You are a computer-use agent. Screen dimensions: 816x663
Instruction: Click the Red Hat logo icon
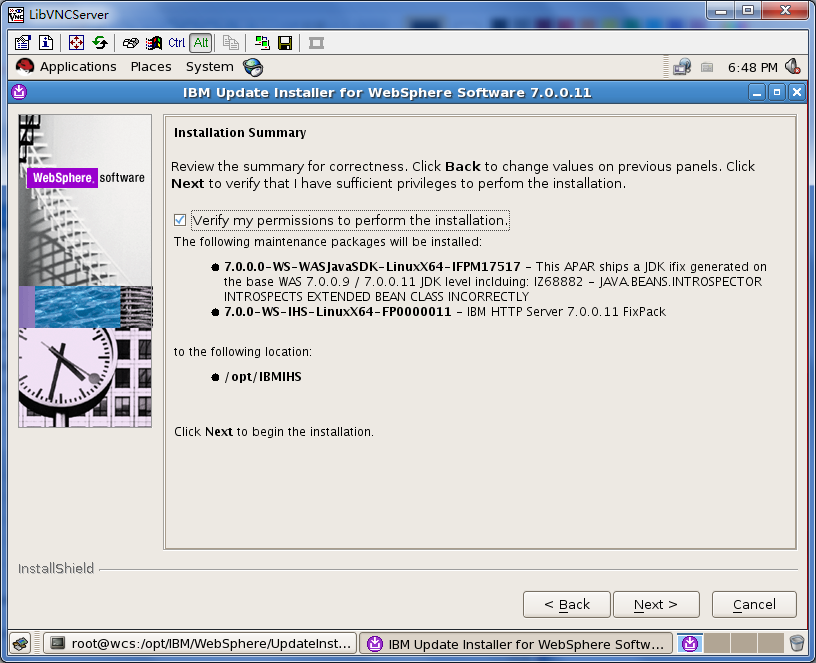[24, 67]
